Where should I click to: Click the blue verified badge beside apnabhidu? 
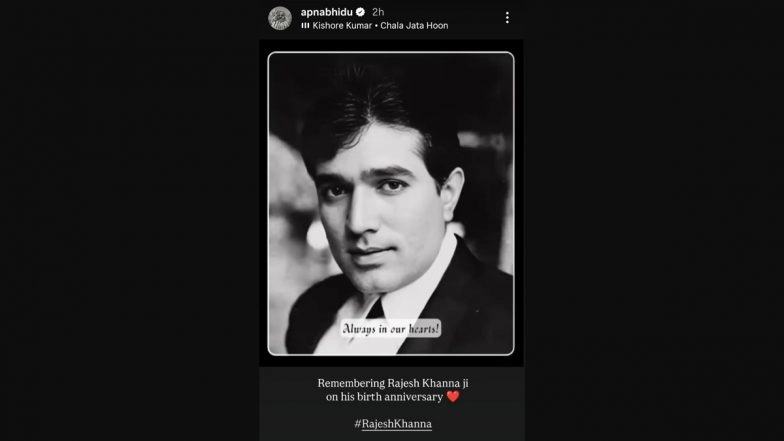point(360,12)
